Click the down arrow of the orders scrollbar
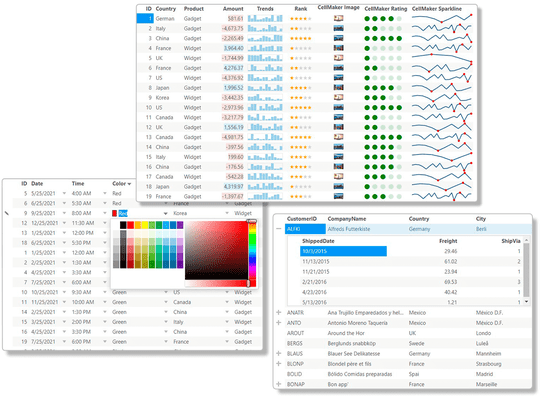This screenshot has height=400, width=541. (x=526, y=301)
